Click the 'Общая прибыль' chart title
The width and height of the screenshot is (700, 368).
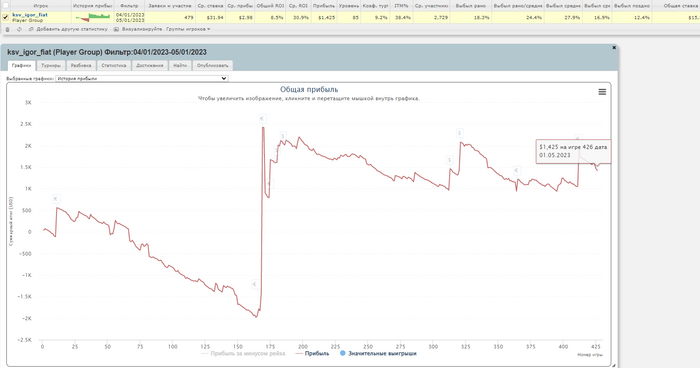309,89
